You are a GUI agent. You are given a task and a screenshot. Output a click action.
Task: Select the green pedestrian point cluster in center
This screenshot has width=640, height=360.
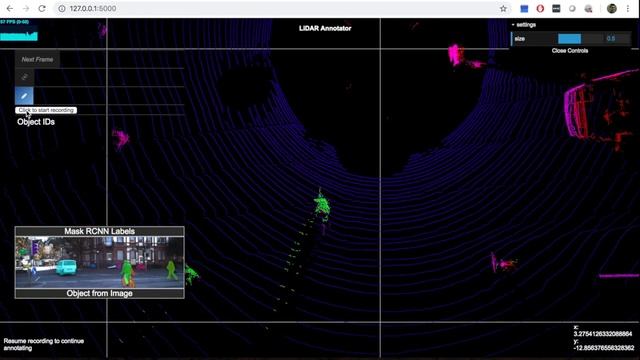tap(322, 205)
